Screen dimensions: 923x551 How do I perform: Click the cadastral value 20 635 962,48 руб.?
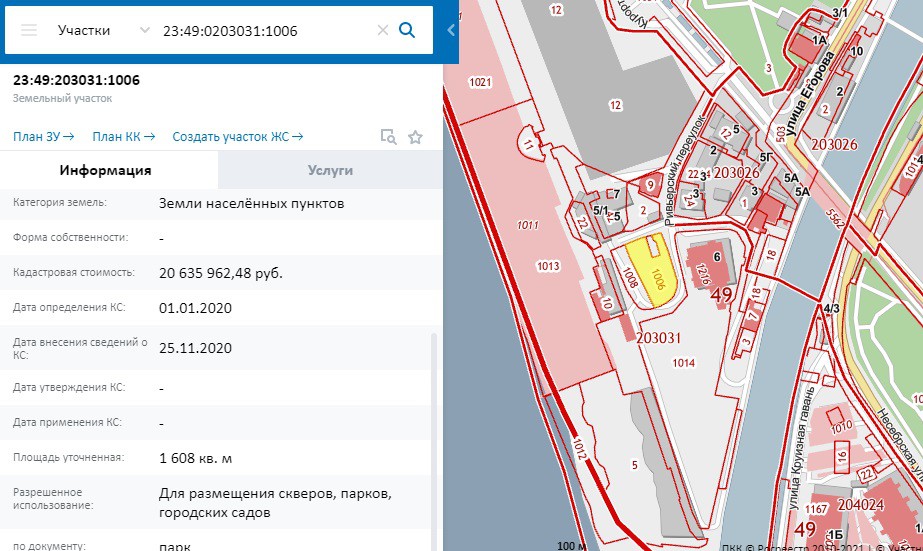pos(220,273)
